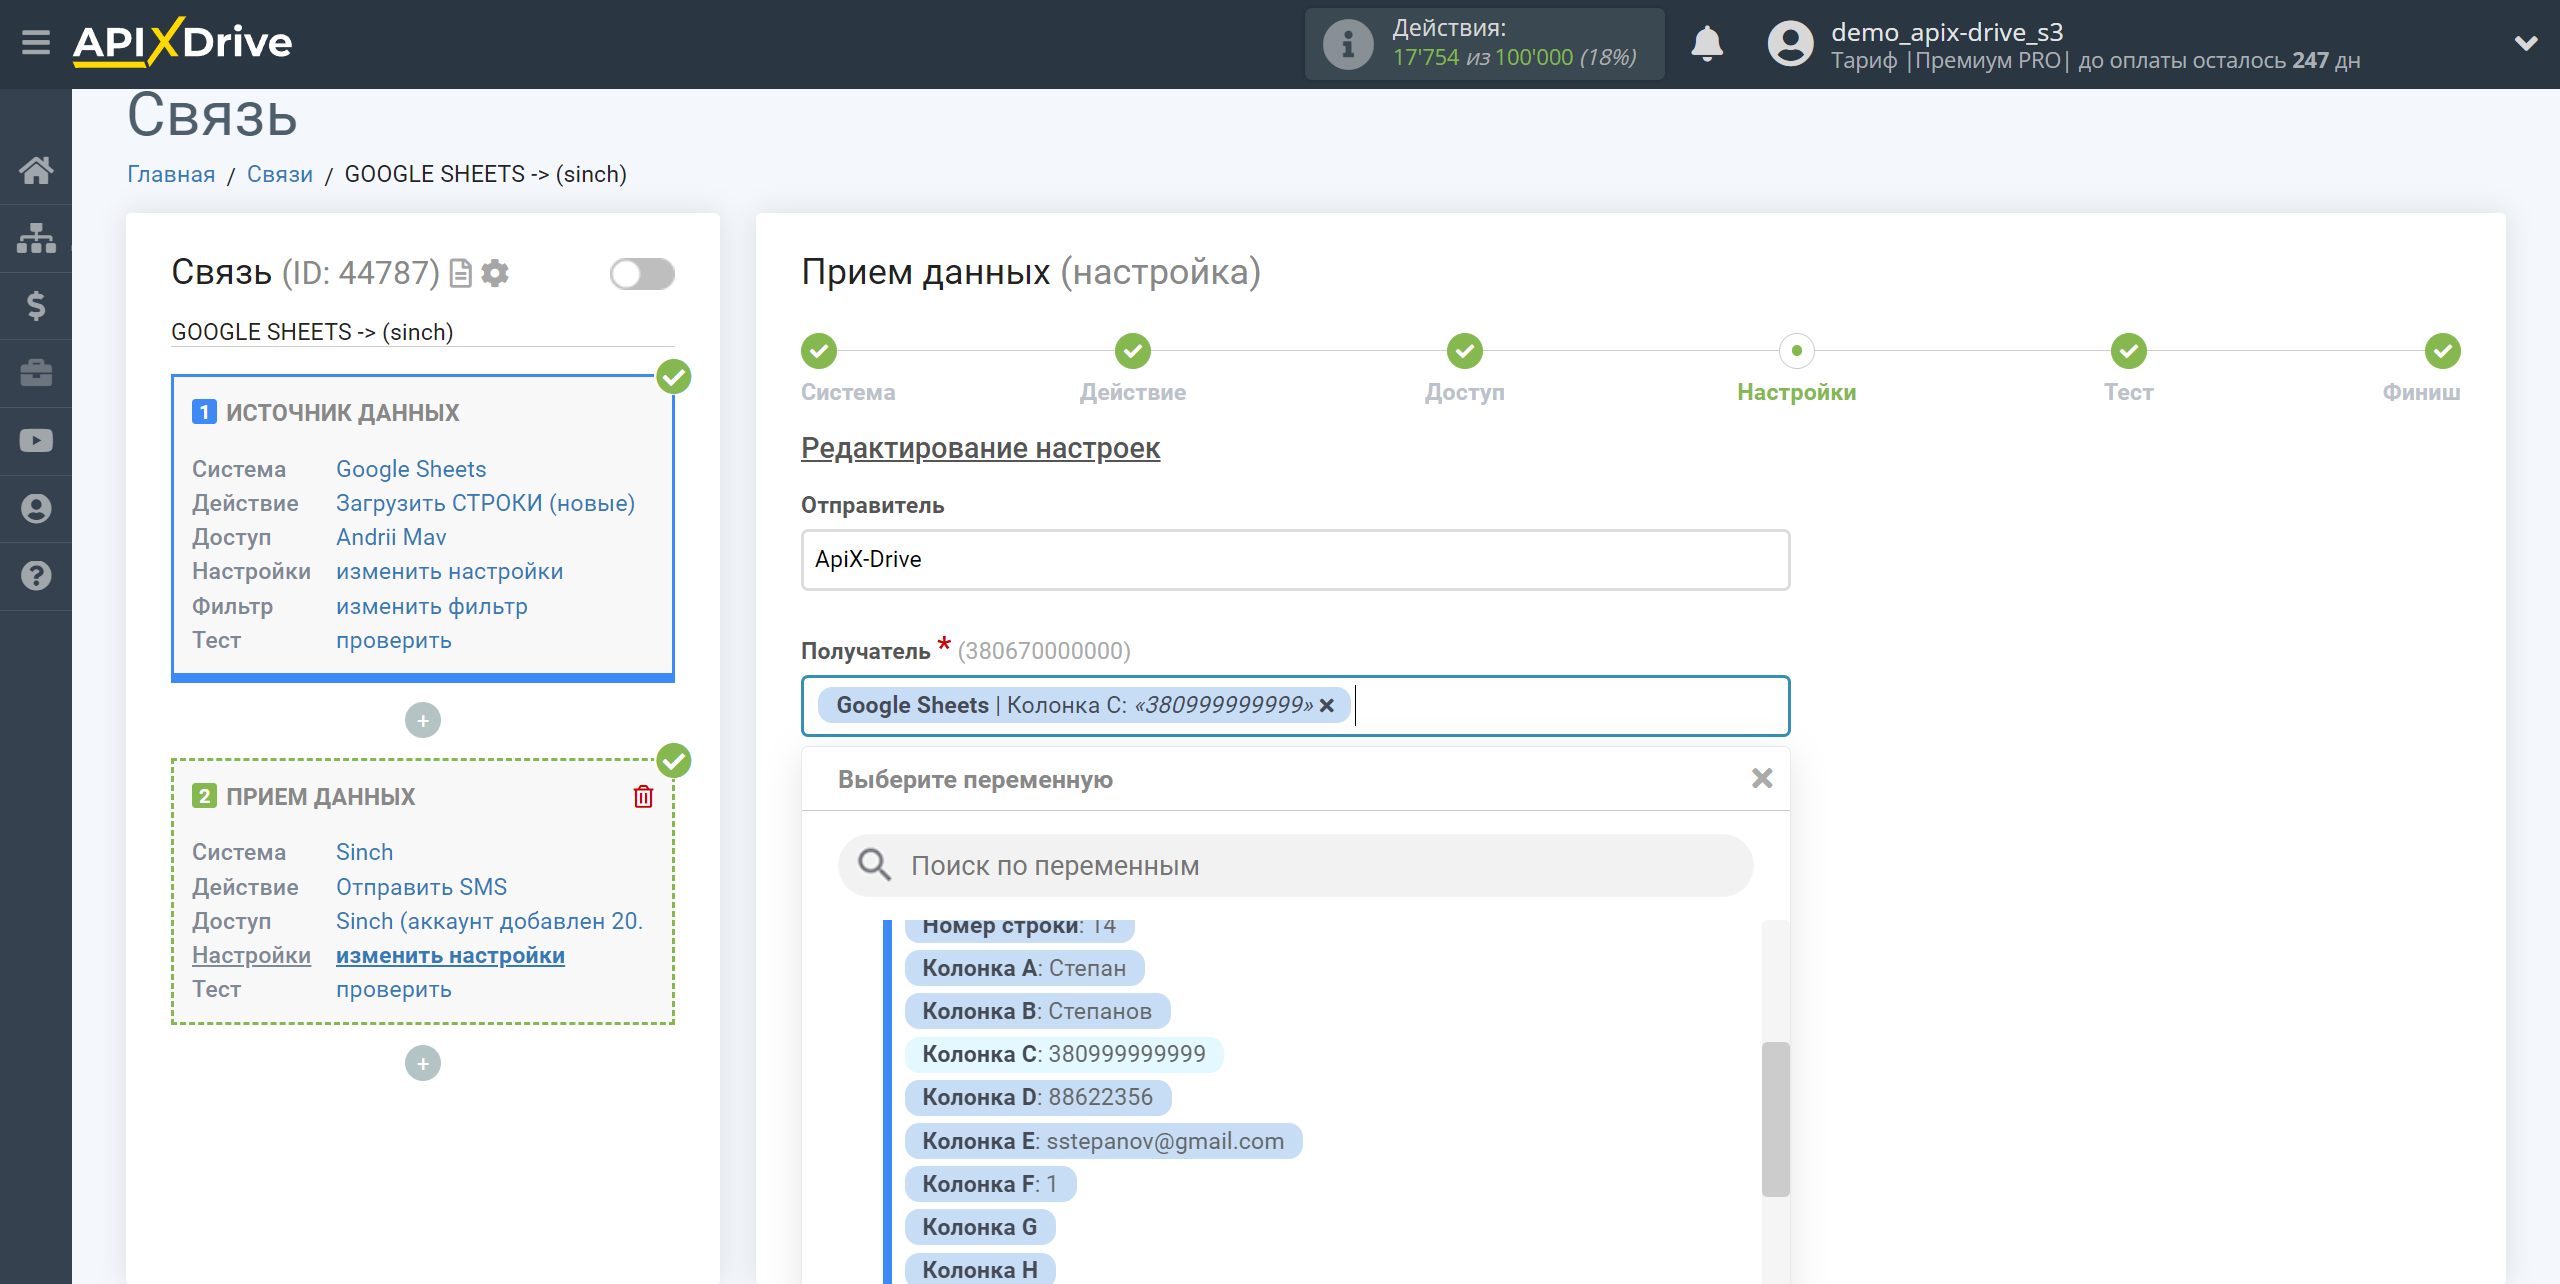
Task: Open the video tutorials icon in sidebar
Action: point(36,440)
